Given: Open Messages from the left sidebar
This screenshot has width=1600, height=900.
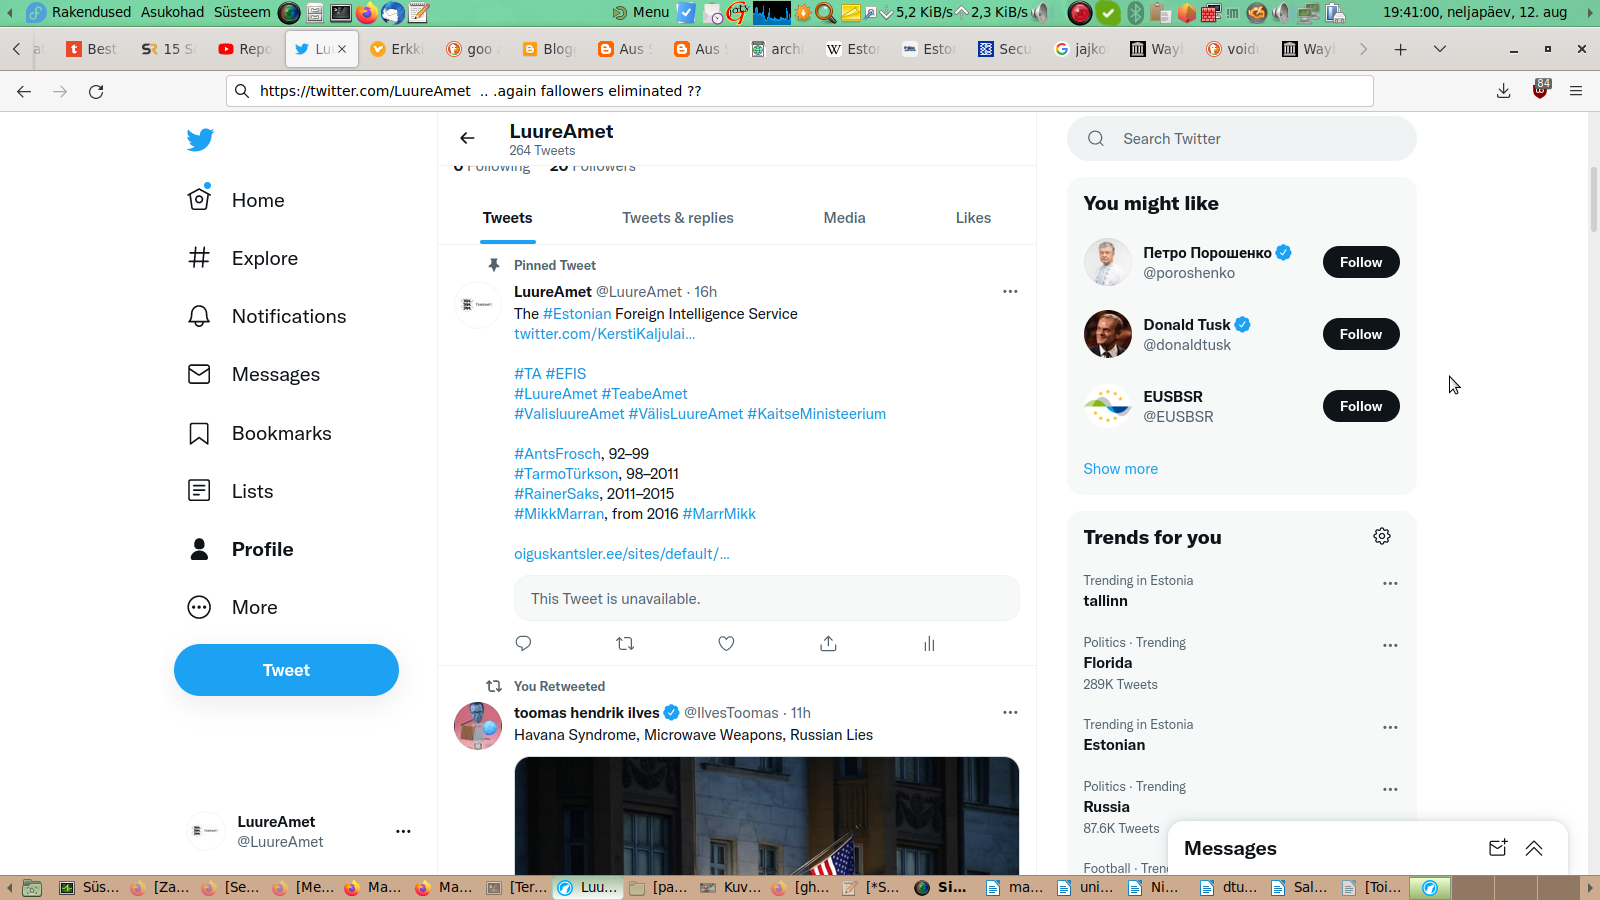Looking at the screenshot, I should 254,374.
